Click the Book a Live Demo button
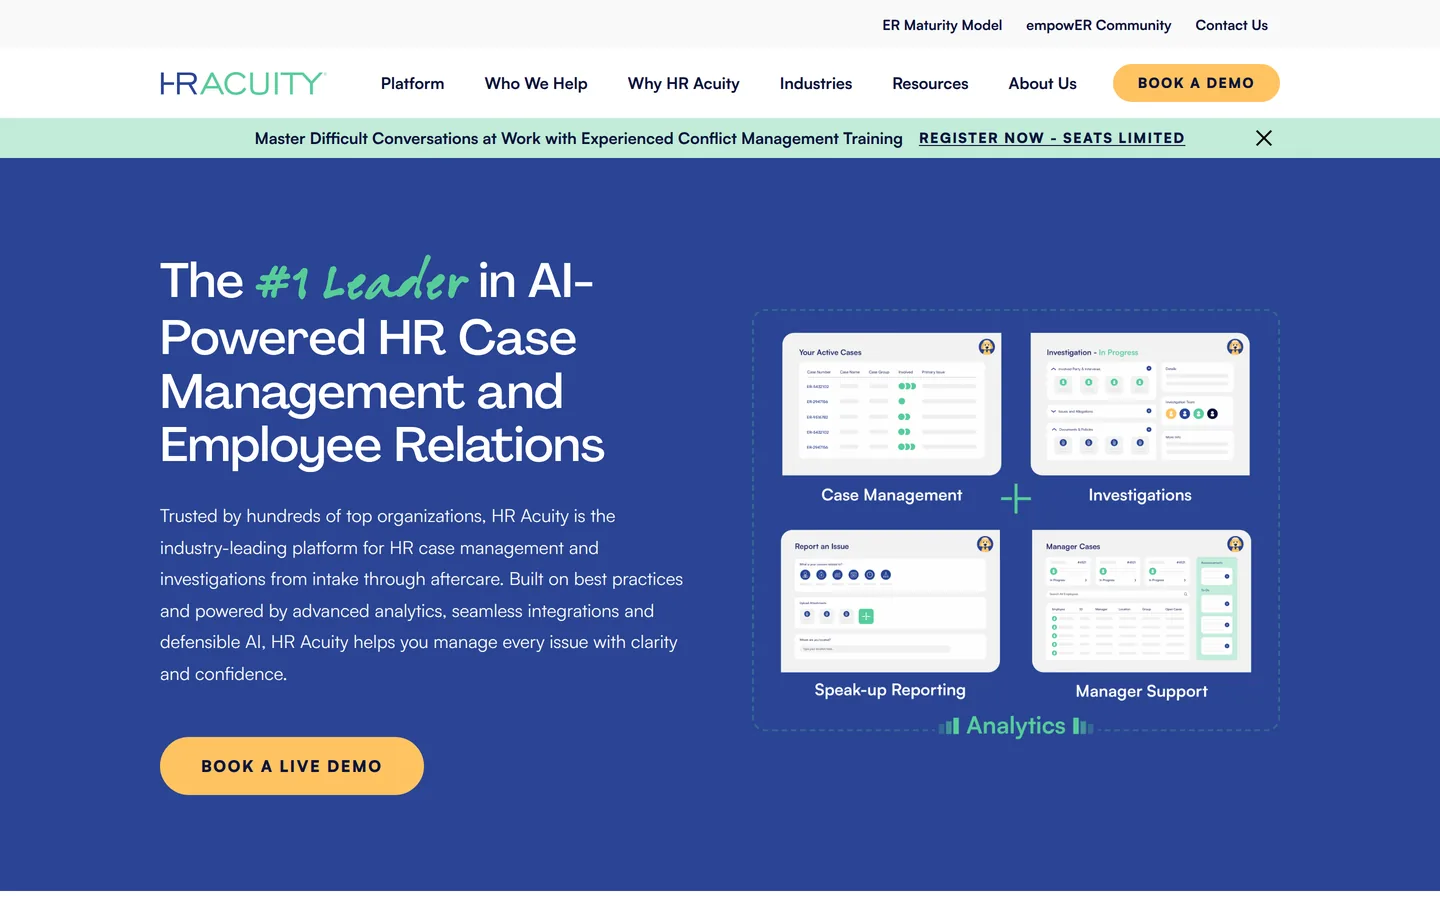 [292, 766]
